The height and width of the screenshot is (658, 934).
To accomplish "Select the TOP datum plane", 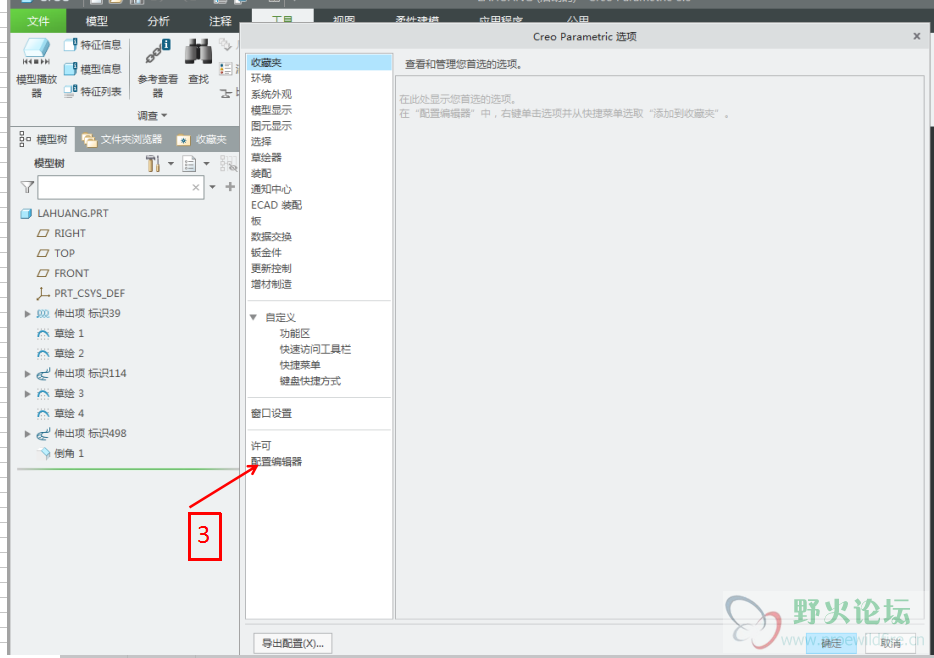I will point(57,253).
